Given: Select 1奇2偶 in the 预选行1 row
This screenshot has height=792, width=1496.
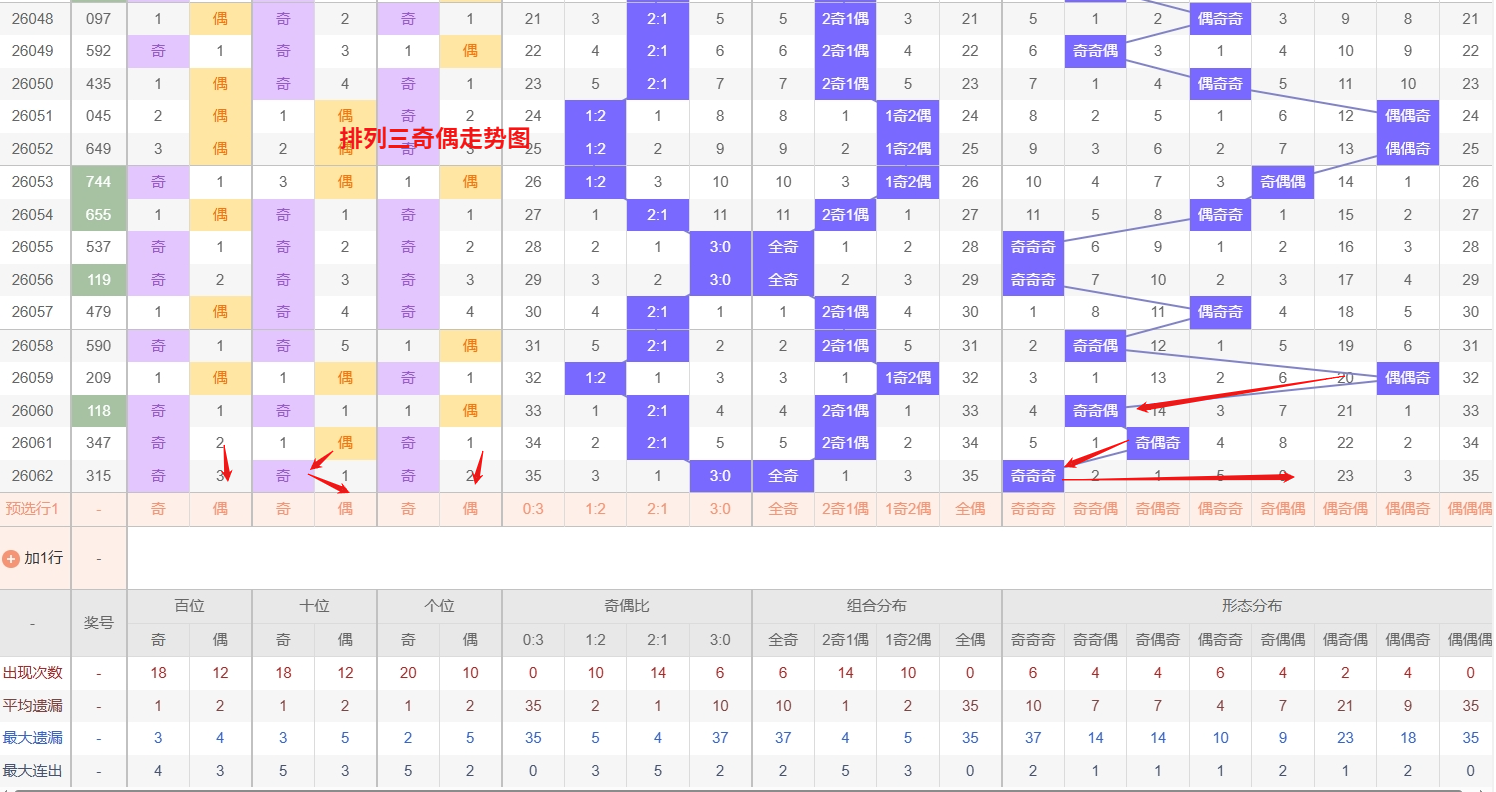Looking at the screenshot, I should coord(907,509).
